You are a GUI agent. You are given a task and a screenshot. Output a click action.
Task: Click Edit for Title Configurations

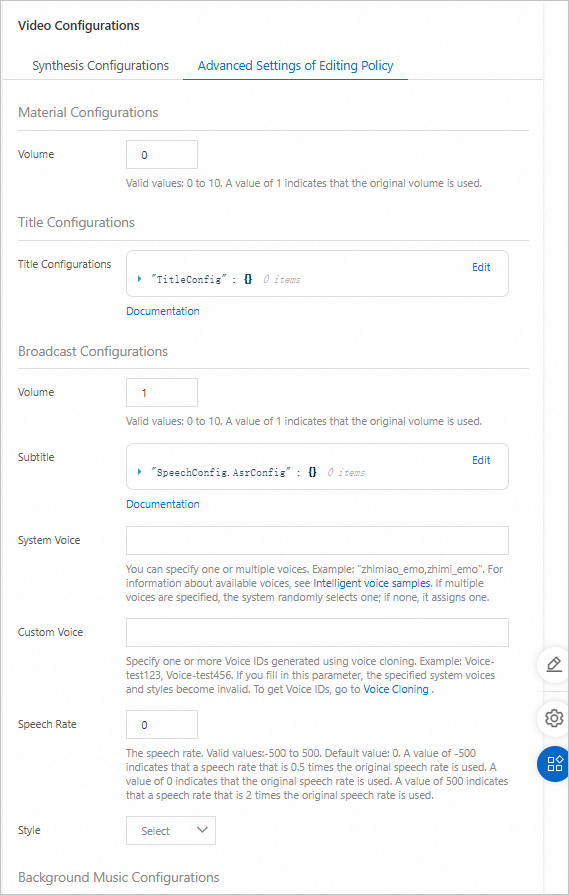[481, 267]
